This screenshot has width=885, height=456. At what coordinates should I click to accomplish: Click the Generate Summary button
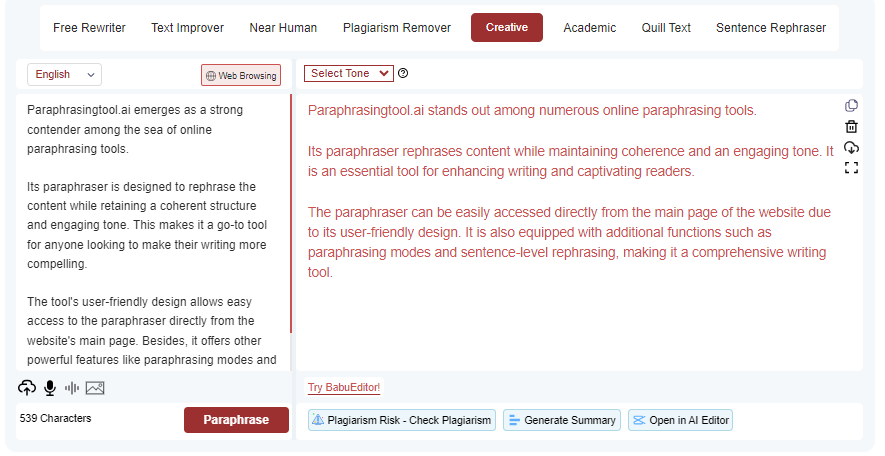(562, 420)
